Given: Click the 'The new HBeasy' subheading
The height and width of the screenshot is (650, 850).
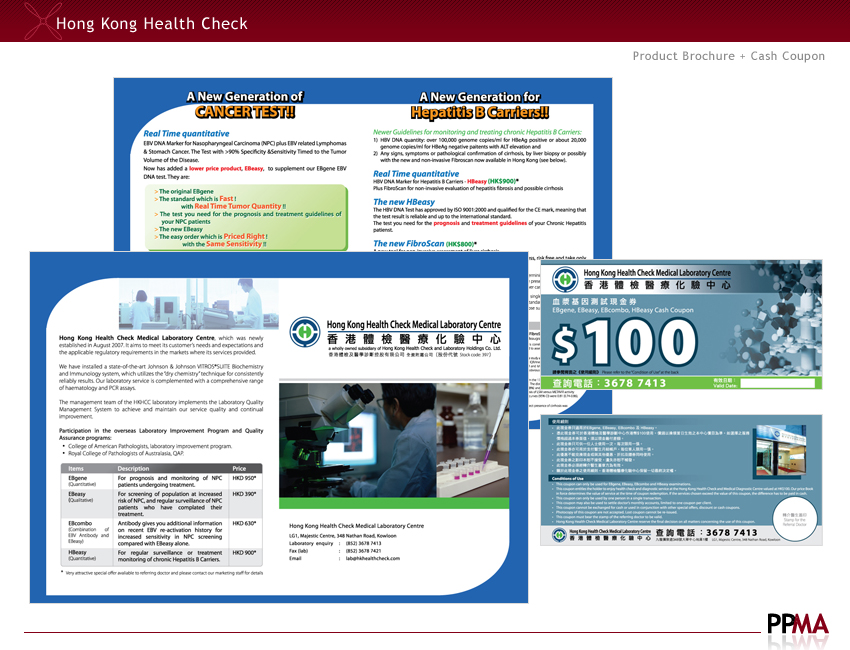Looking at the screenshot, I should (x=404, y=202).
